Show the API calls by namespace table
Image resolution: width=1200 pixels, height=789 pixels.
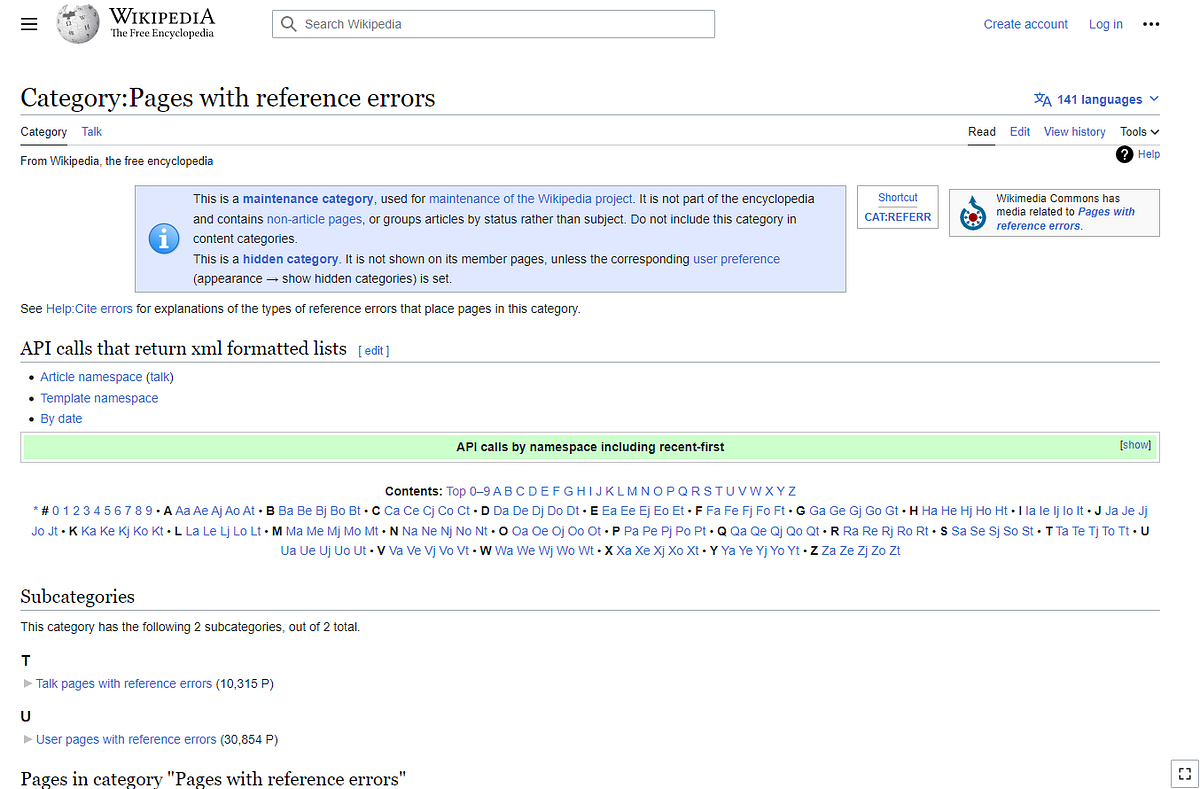point(1135,444)
